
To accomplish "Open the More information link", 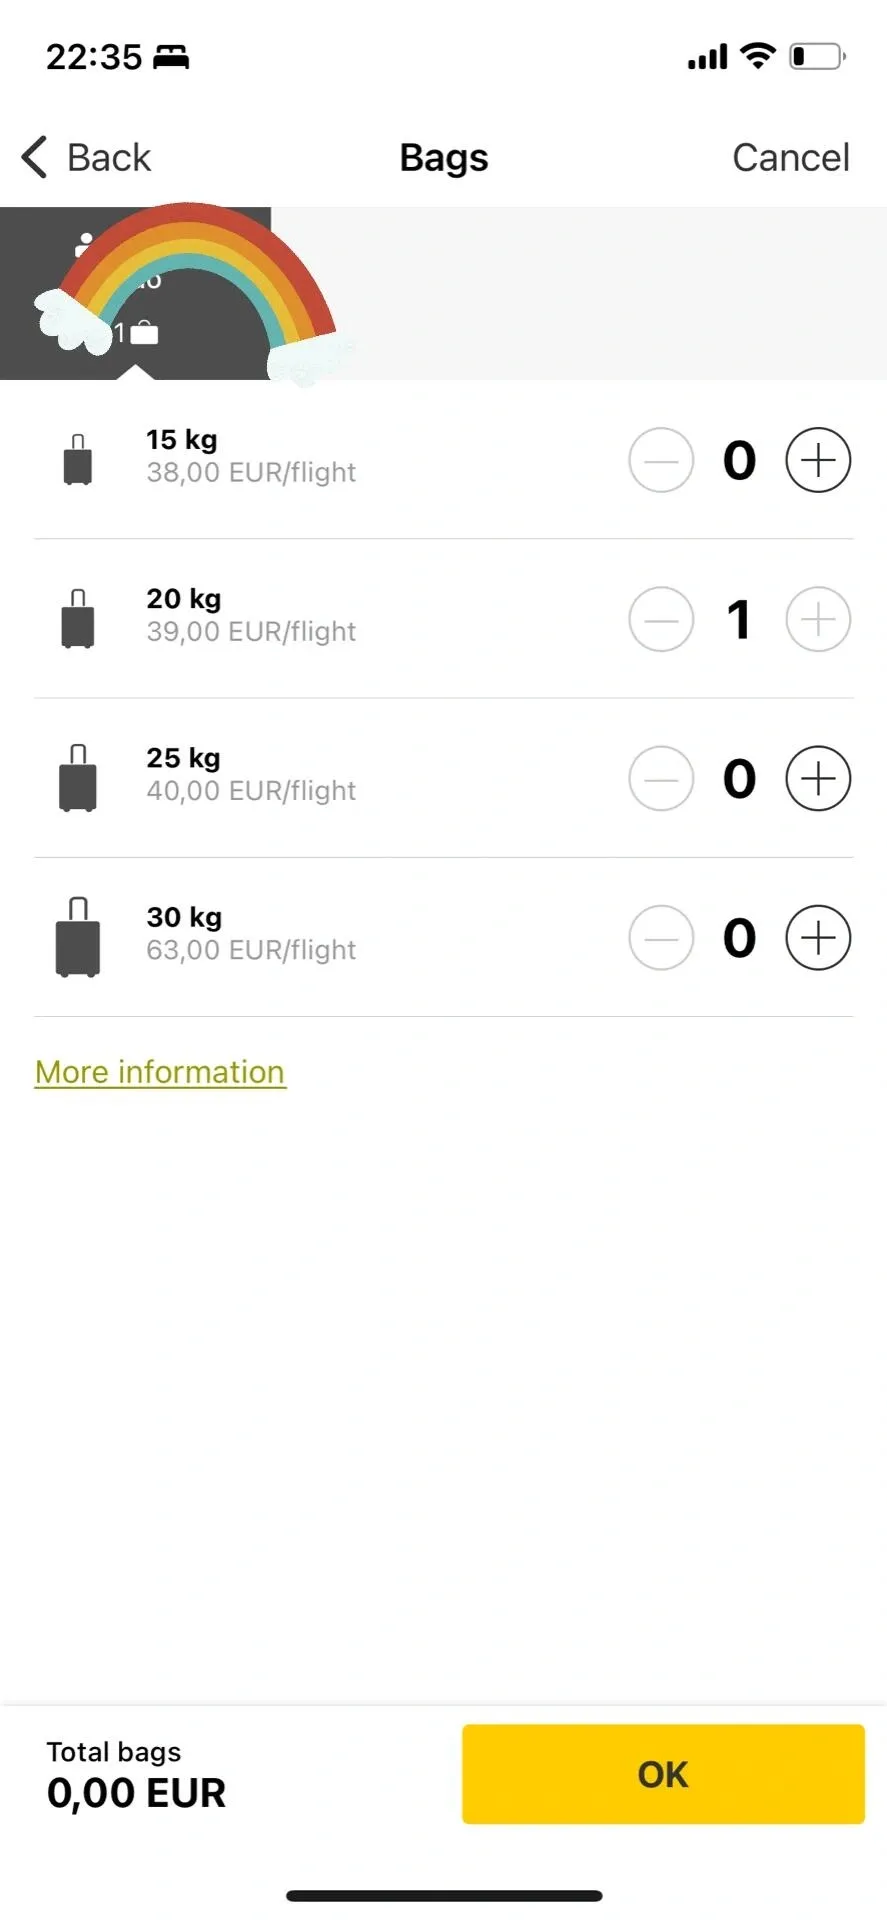I will (160, 1072).
